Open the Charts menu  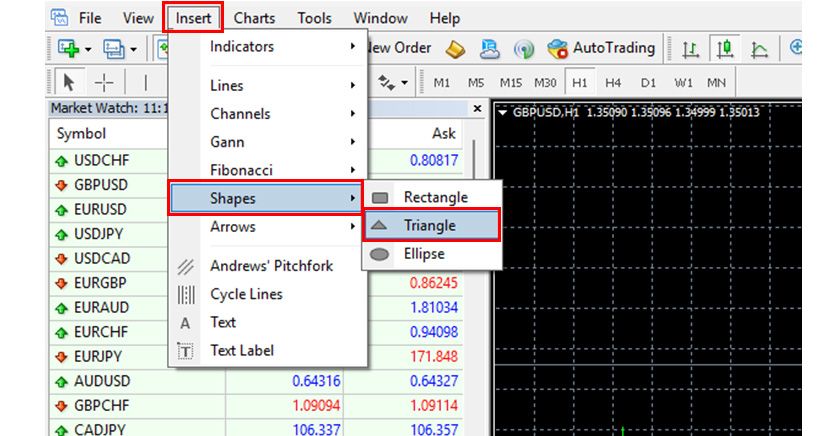[x=255, y=18]
